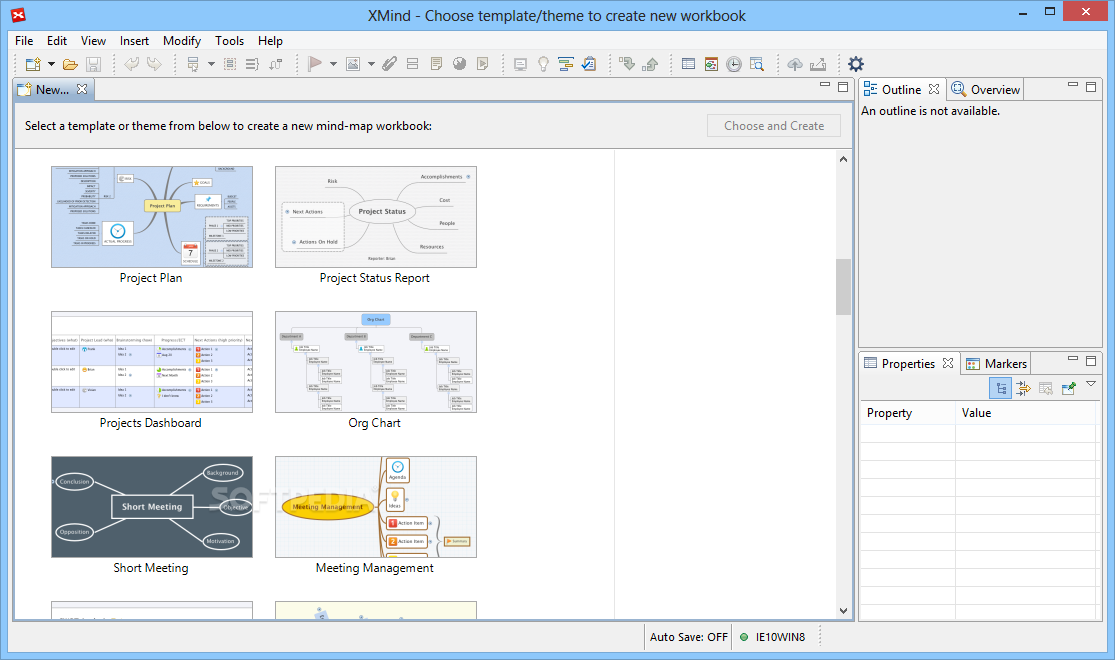Click the Label toolbar icon
This screenshot has height=660, width=1115.
412,64
